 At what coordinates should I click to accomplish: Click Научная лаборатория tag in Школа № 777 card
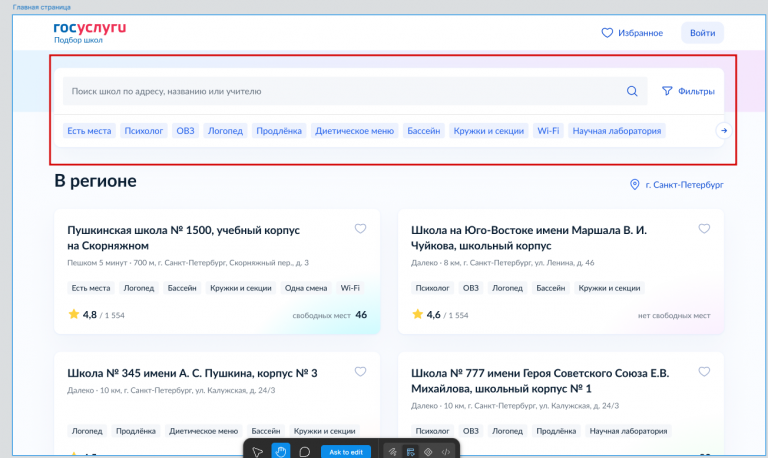pyautogui.click(x=628, y=431)
